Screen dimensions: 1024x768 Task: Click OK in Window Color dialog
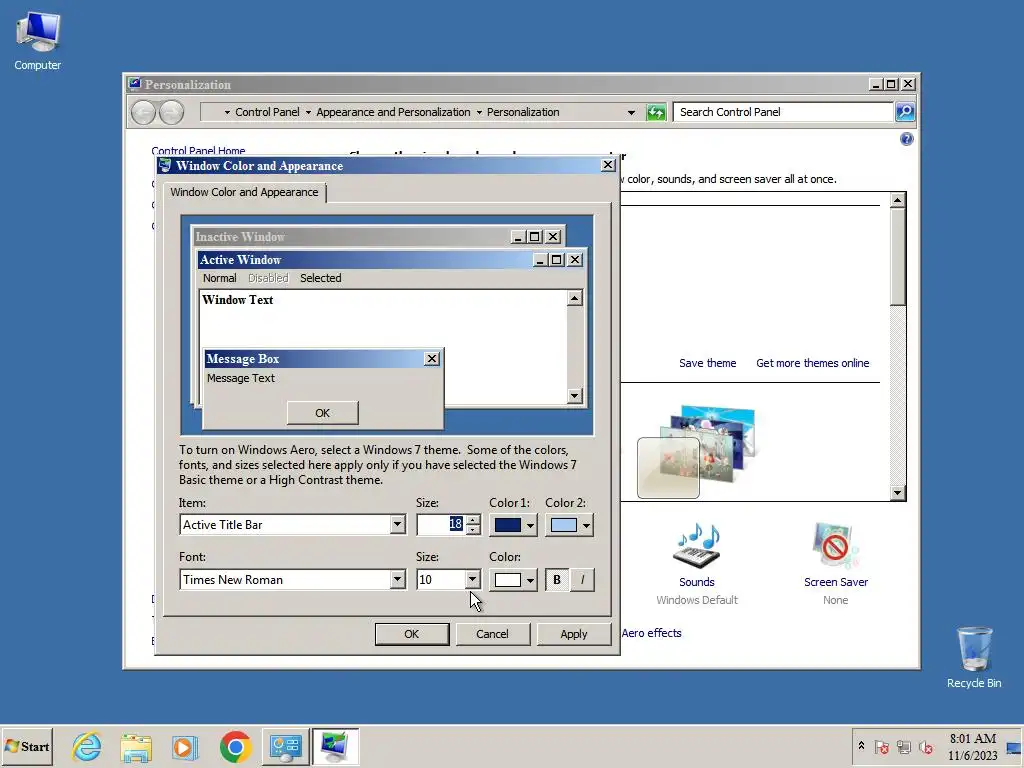(x=411, y=634)
